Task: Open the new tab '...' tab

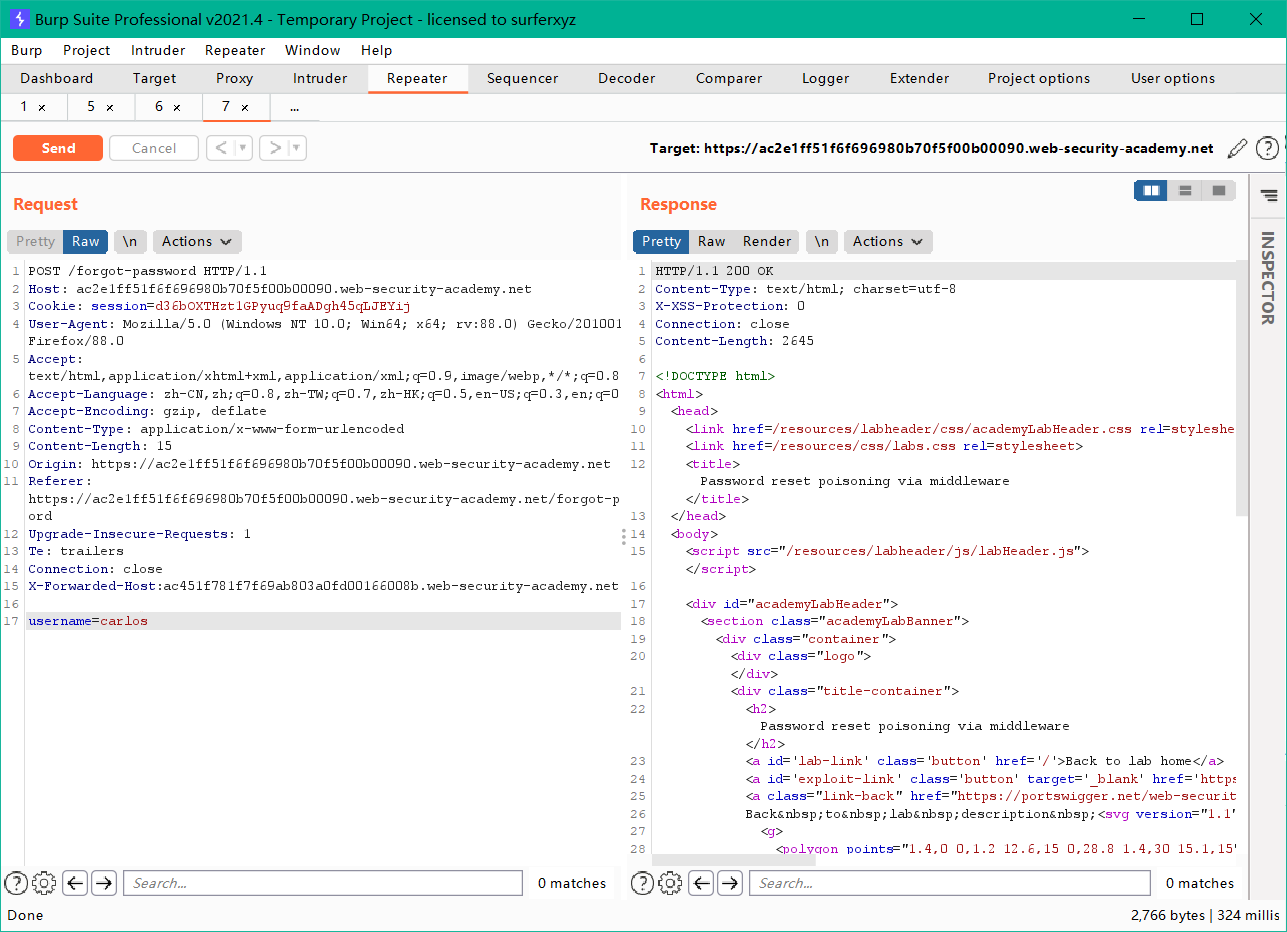Action: (x=294, y=107)
